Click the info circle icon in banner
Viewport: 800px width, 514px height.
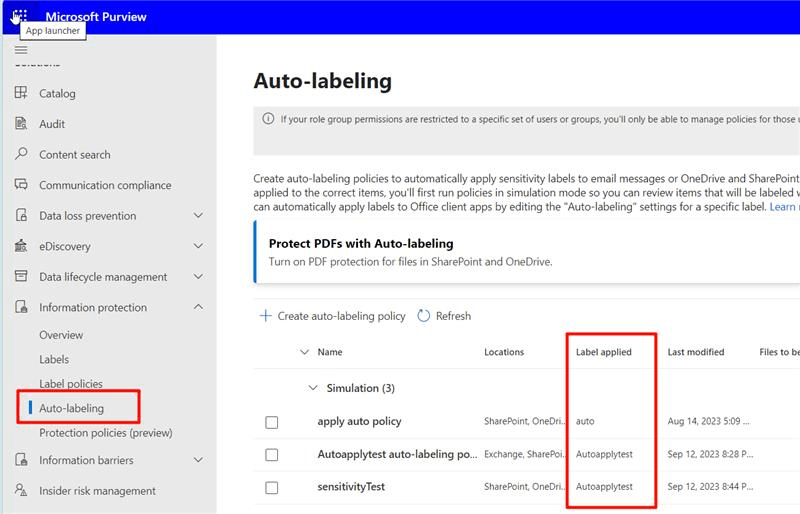pyautogui.click(x=268, y=119)
